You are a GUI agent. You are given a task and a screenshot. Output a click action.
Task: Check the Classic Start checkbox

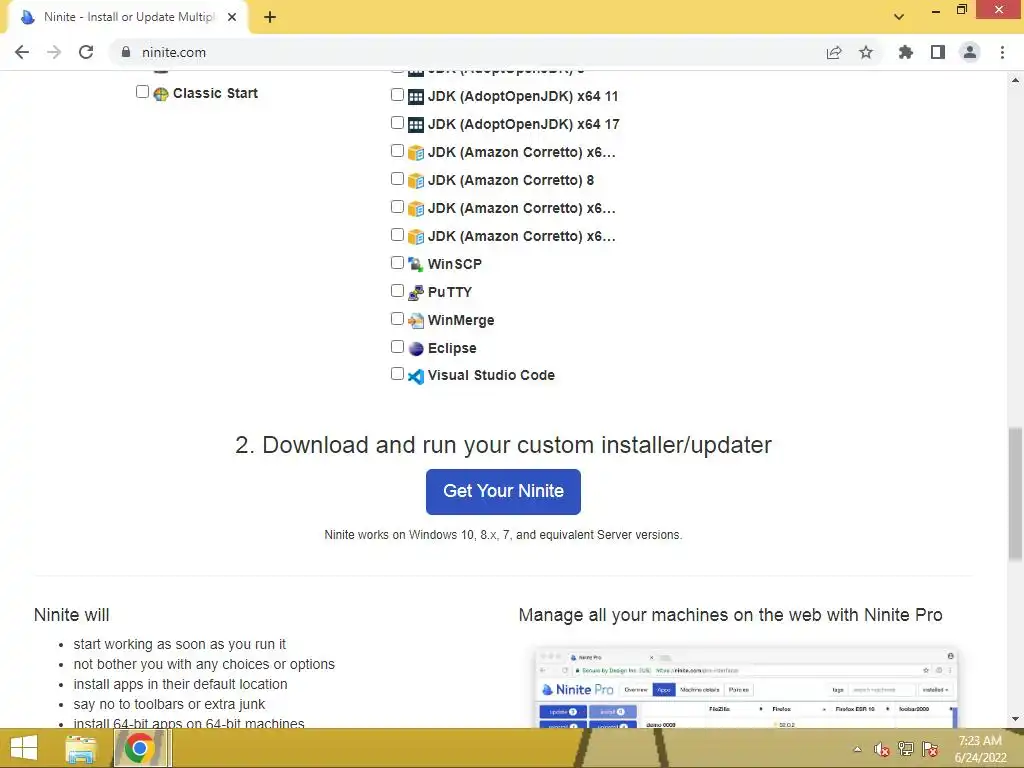point(142,91)
